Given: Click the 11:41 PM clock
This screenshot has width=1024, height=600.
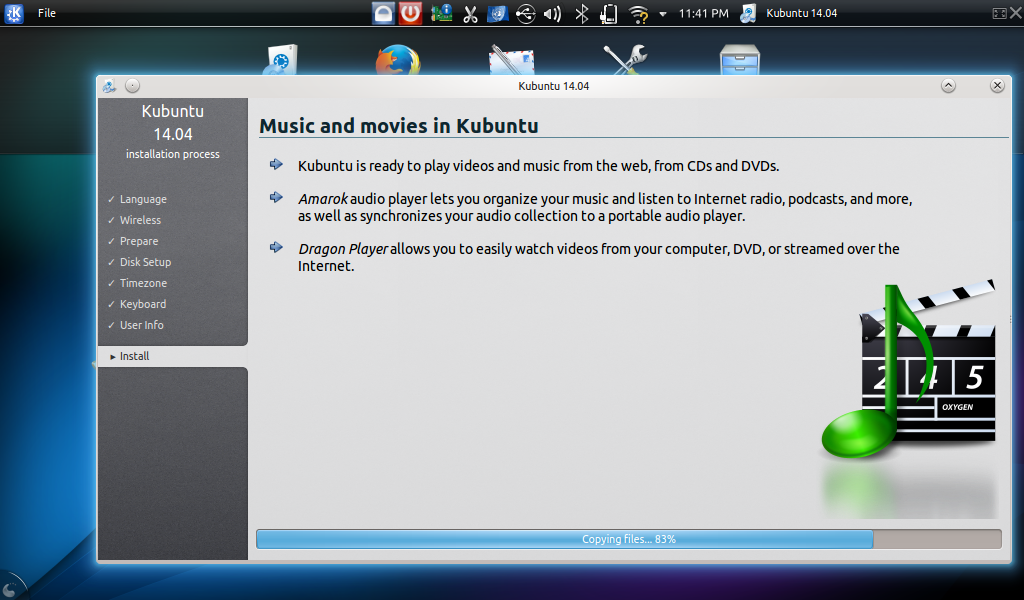Looking at the screenshot, I should (703, 13).
